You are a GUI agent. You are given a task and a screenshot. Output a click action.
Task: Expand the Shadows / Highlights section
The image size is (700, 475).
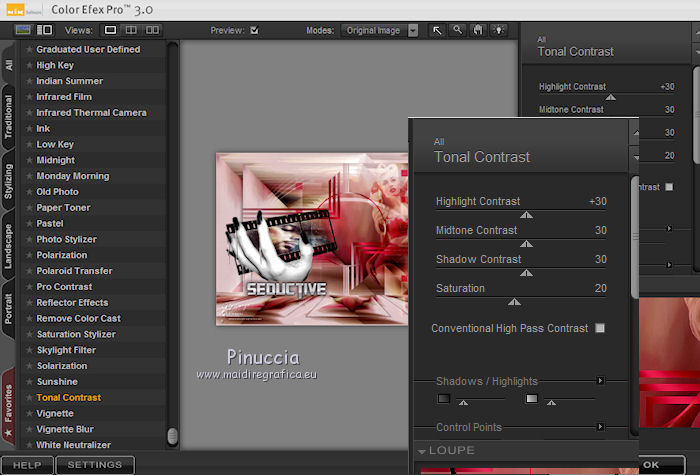pyautogui.click(x=600, y=381)
